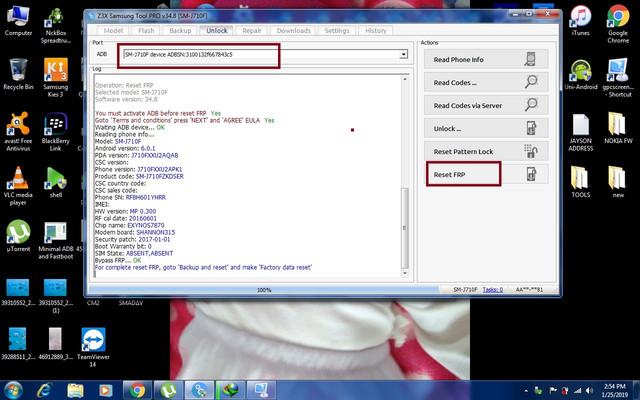Go to the Repair tab
640x400 pixels.
coord(252,31)
